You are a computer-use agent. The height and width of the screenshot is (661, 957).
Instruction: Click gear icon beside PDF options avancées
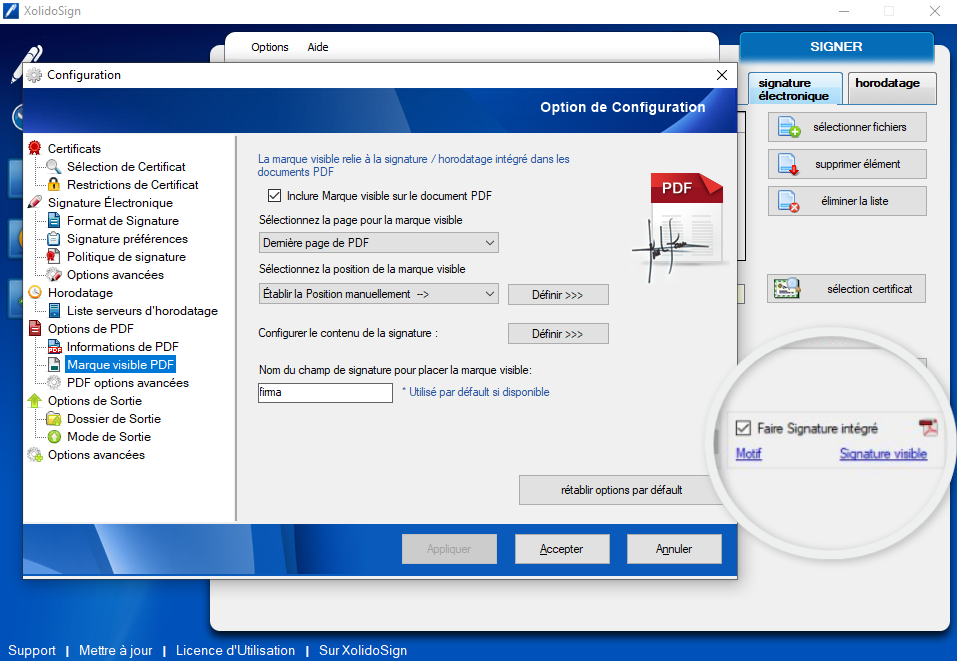[54, 383]
